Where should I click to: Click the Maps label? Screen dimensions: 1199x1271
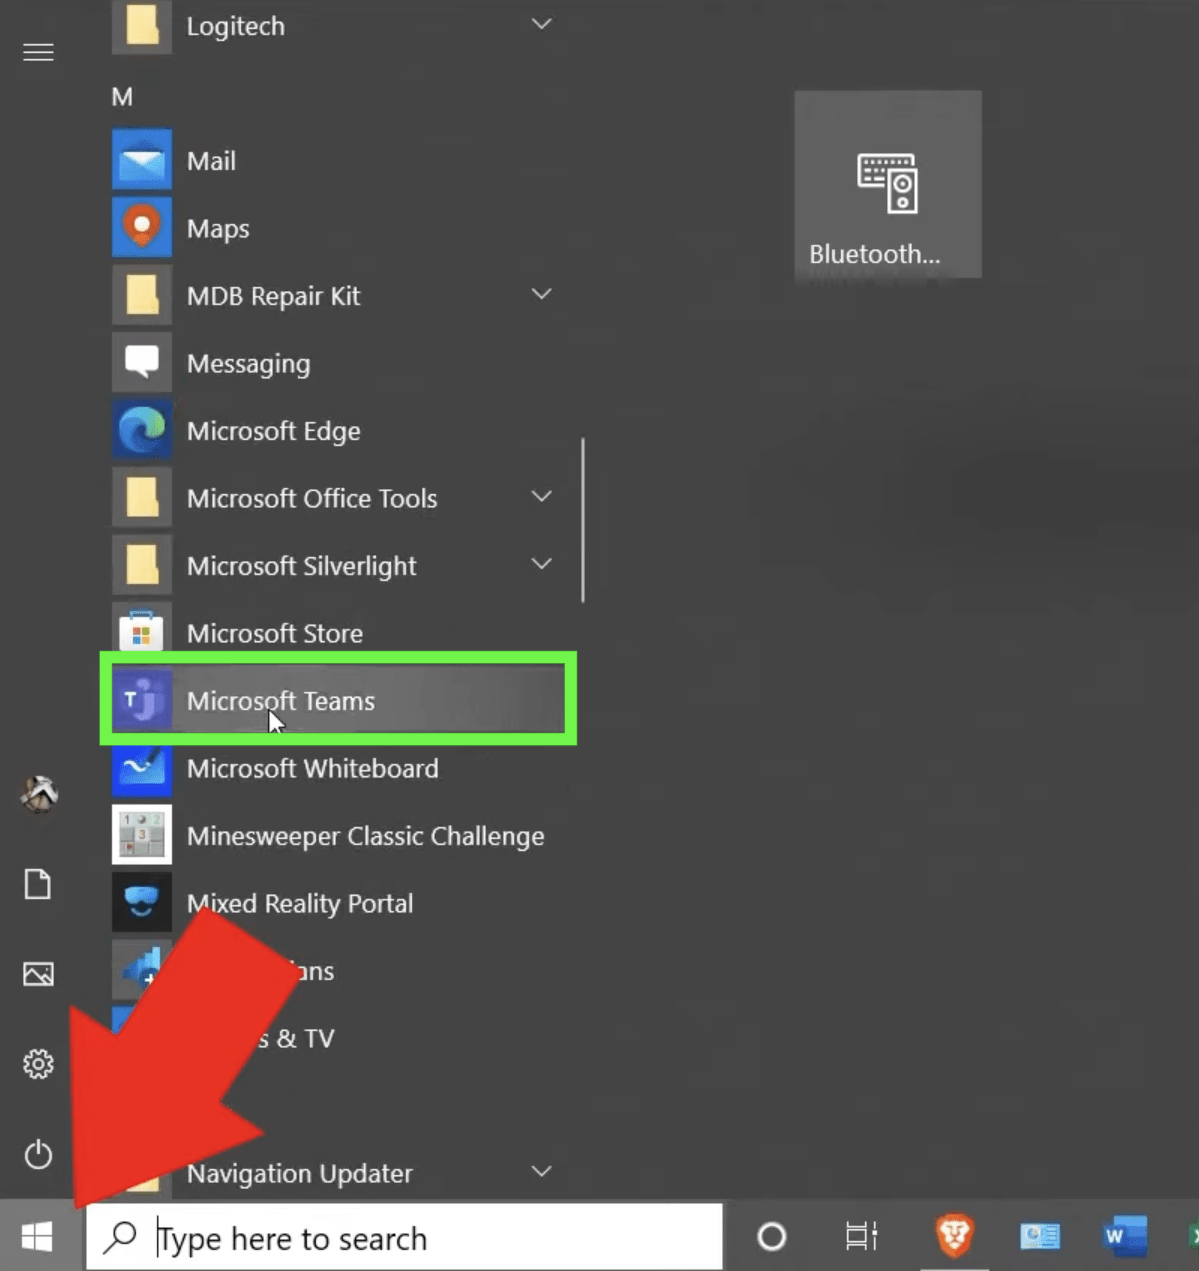(x=218, y=229)
